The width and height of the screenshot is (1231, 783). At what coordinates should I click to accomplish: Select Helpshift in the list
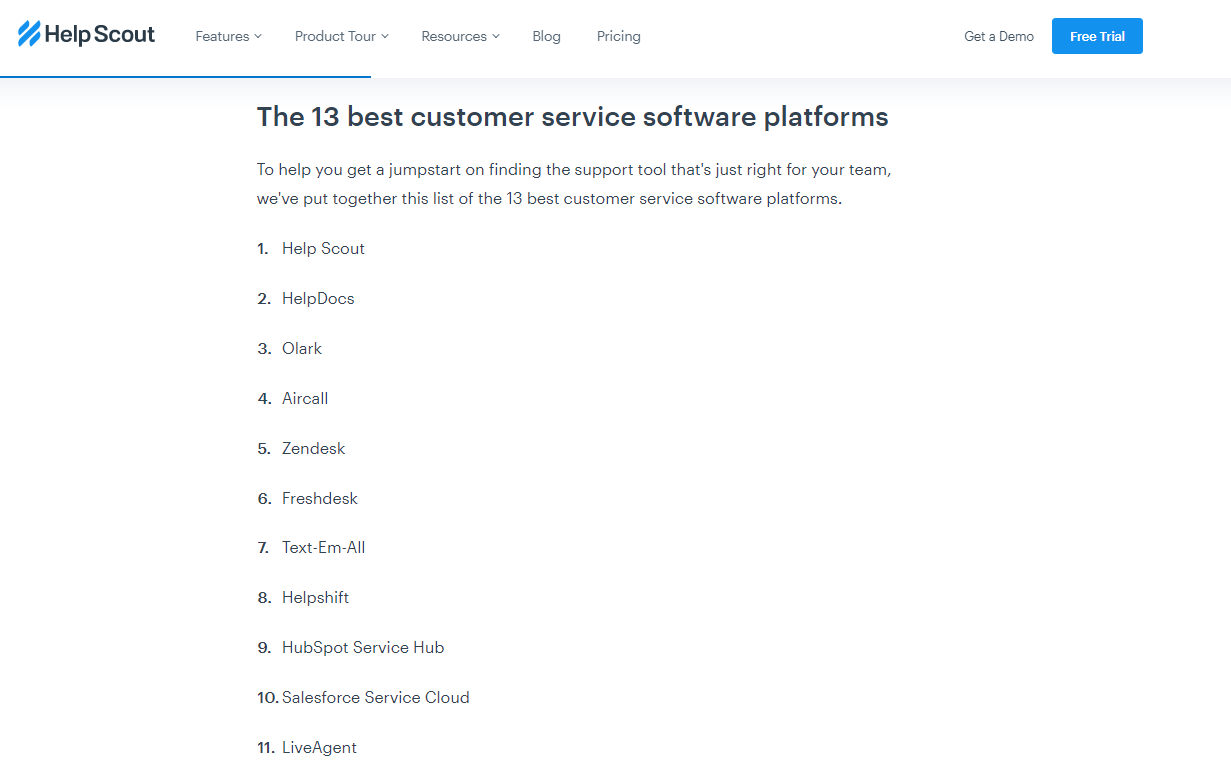click(315, 598)
